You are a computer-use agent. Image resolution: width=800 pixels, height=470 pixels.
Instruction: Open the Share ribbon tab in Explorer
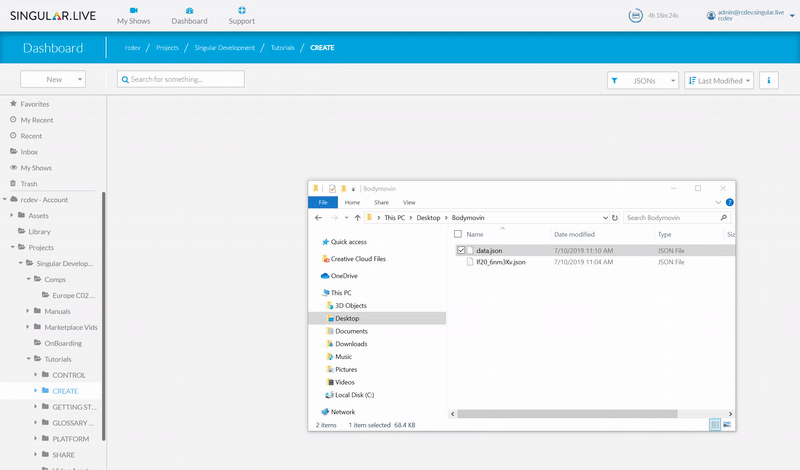tap(381, 203)
